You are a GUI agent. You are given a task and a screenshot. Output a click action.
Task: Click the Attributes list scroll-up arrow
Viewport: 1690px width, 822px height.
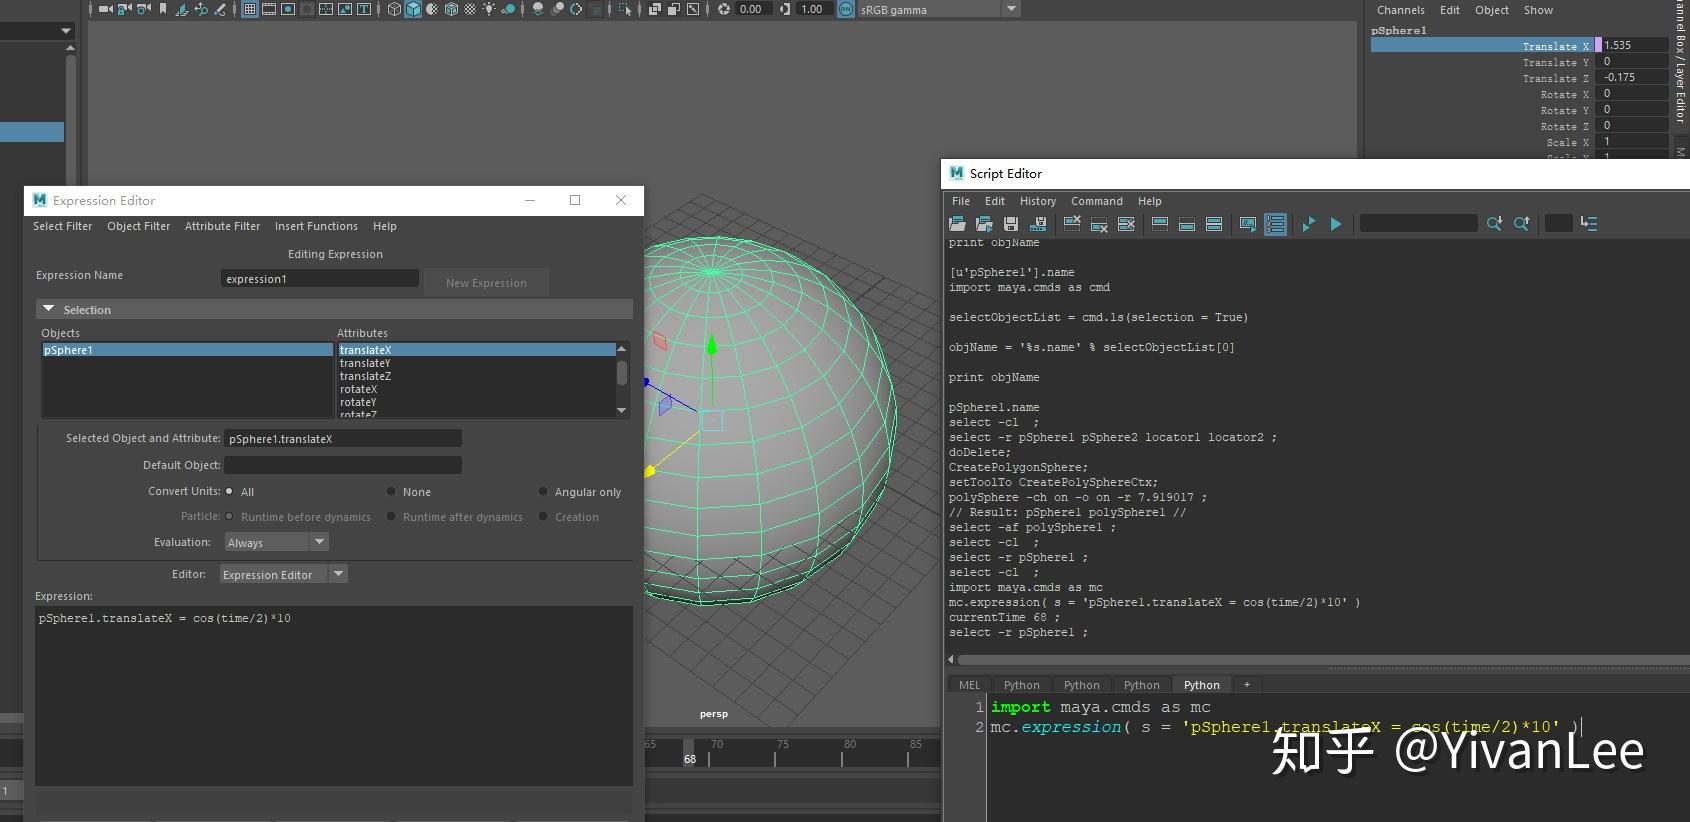tap(622, 348)
